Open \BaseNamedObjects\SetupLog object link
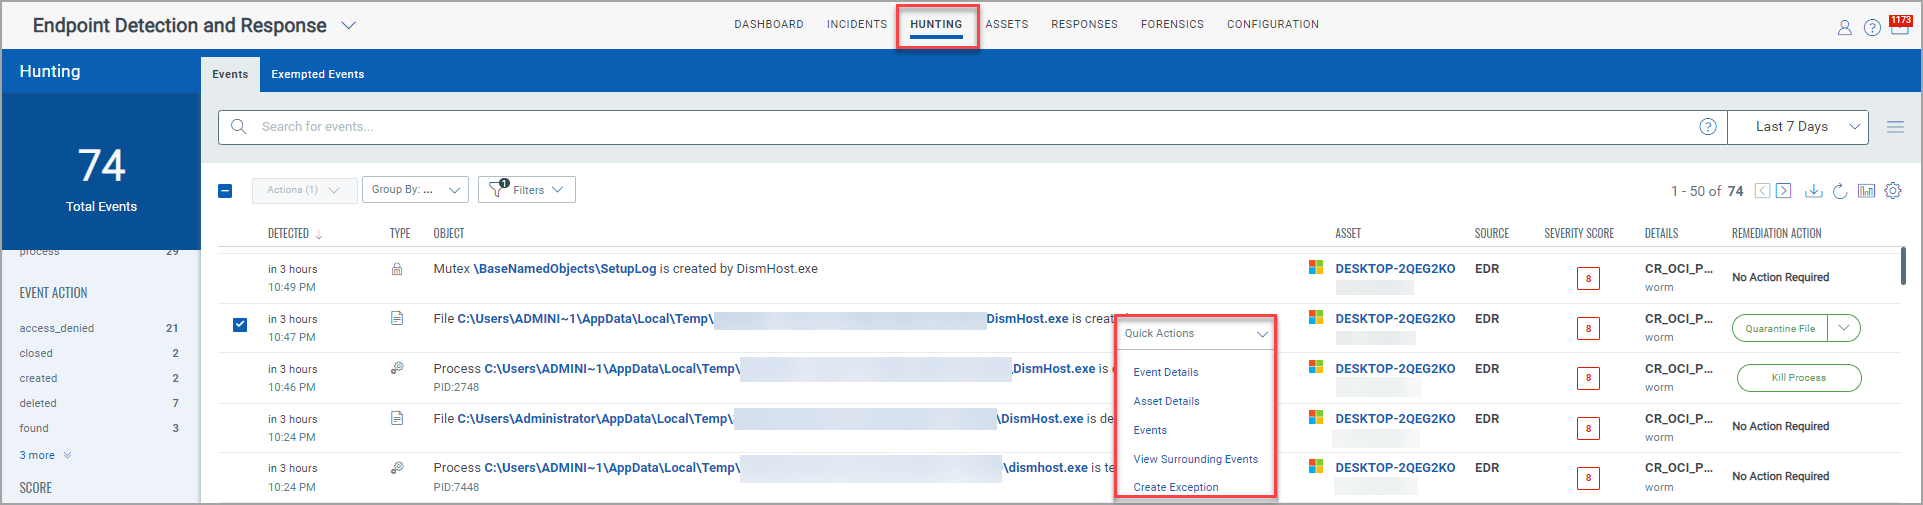Screen dimensions: 1923x505 [565, 269]
